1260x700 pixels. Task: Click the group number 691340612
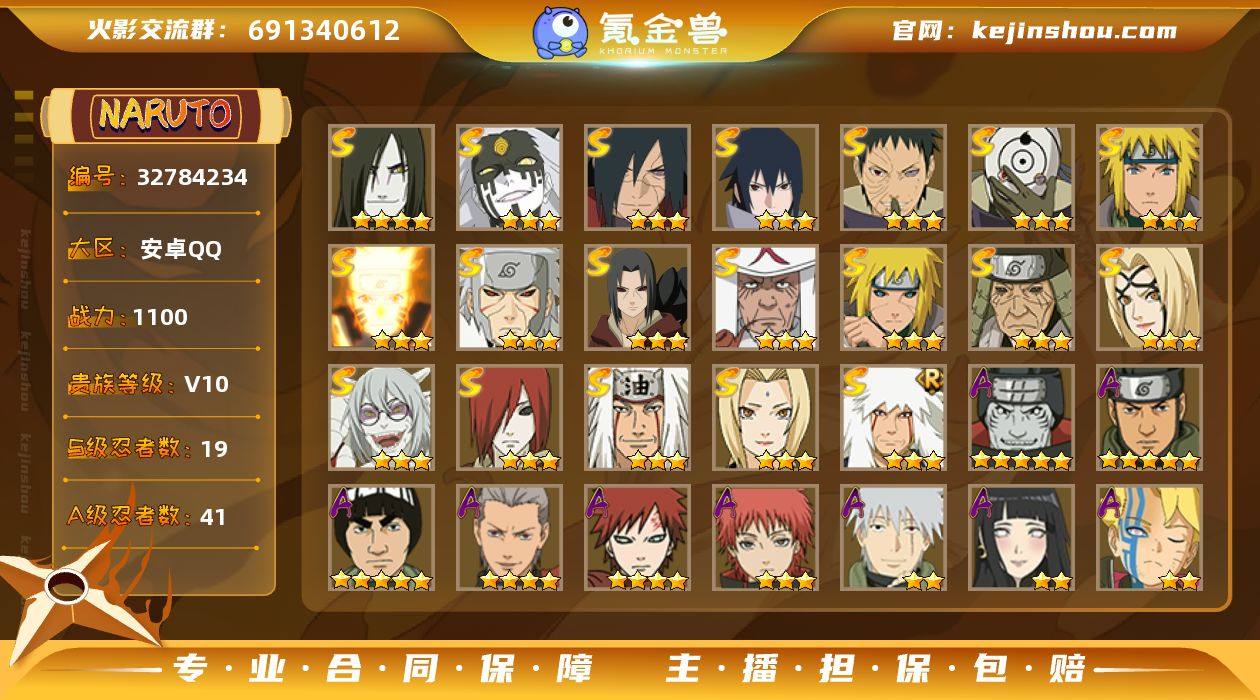pos(324,30)
